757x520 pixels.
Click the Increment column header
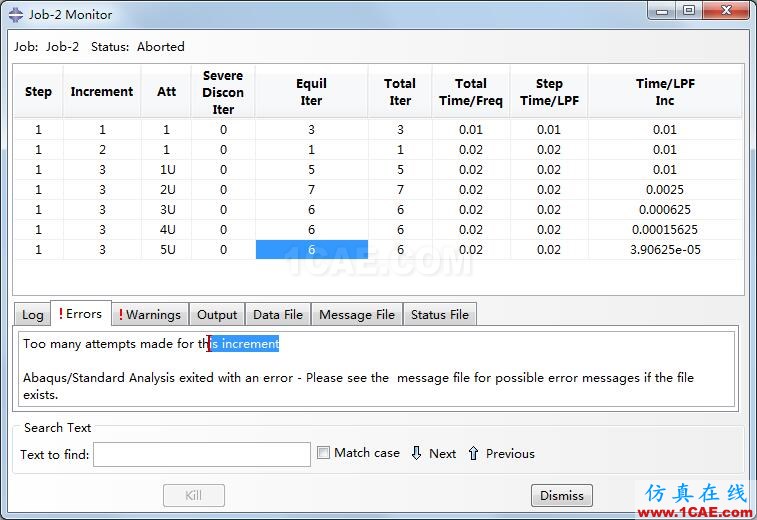(102, 92)
